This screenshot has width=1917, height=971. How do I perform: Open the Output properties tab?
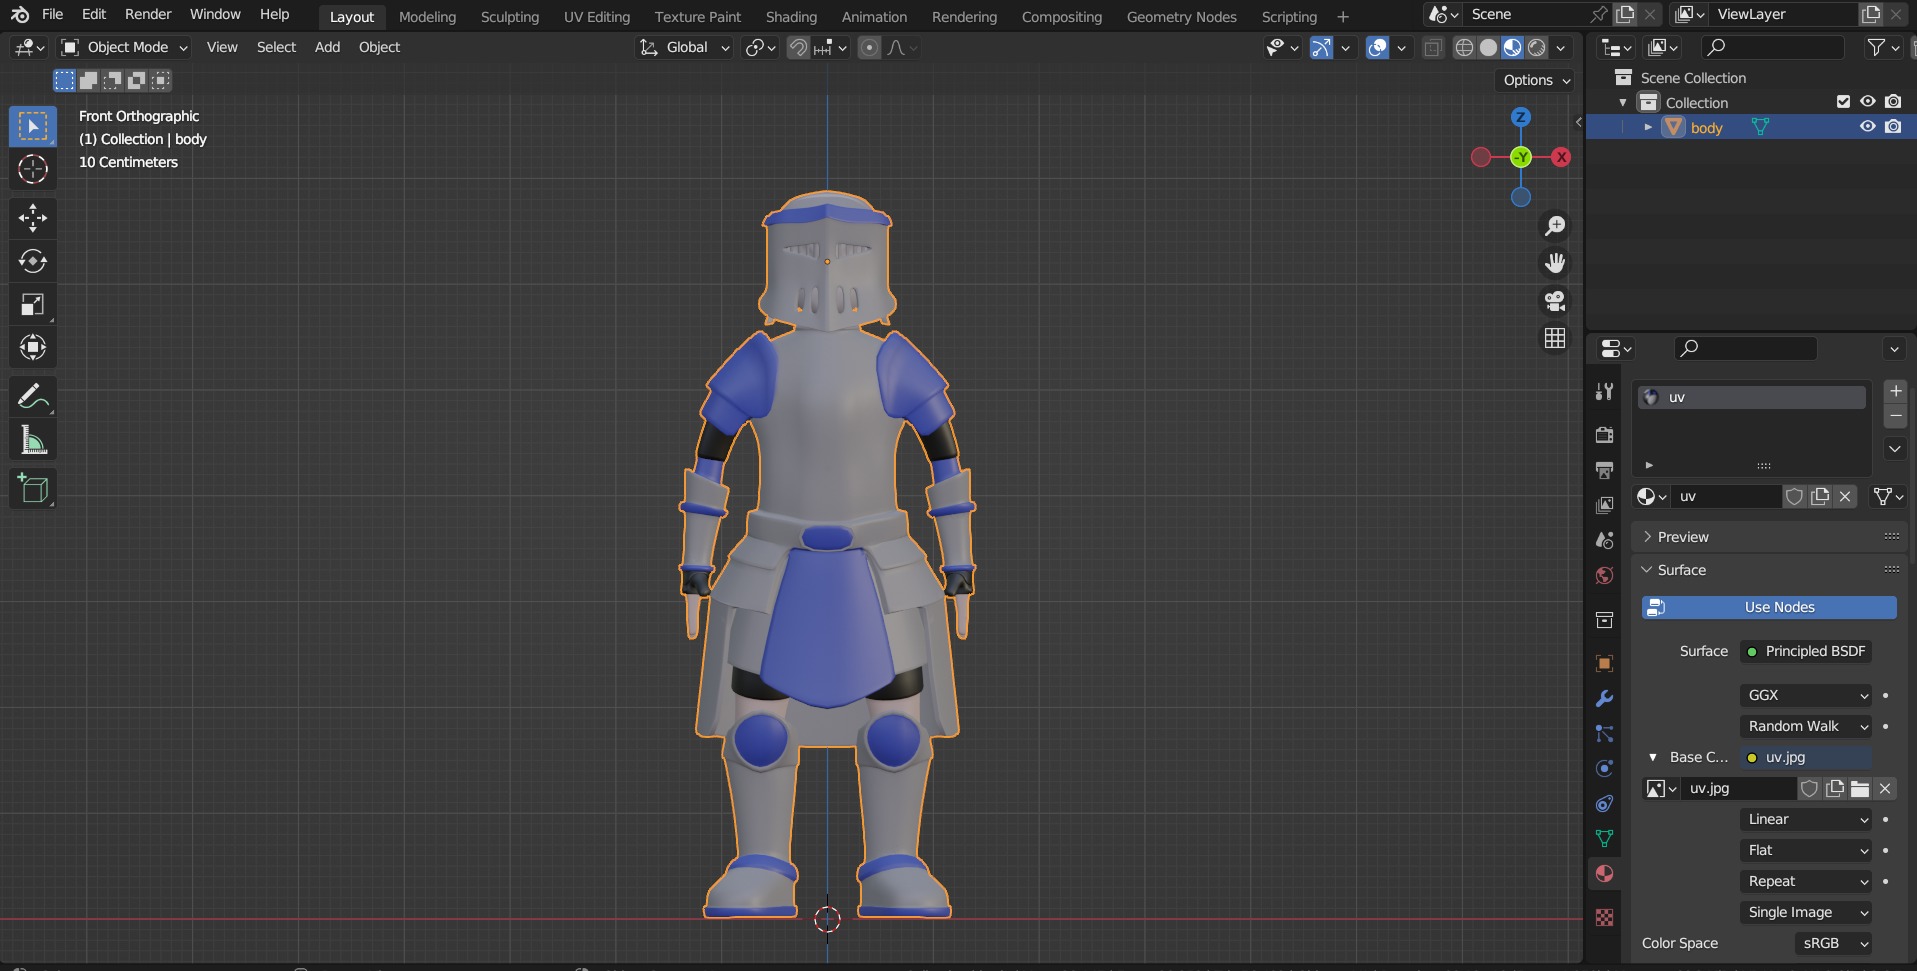point(1604,470)
